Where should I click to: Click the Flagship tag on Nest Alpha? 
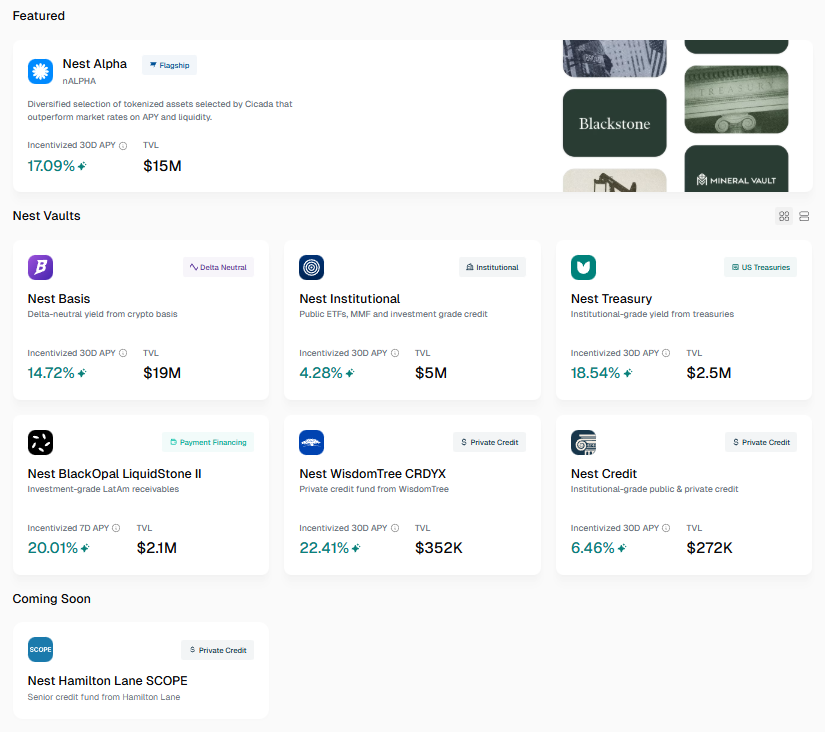(x=169, y=65)
